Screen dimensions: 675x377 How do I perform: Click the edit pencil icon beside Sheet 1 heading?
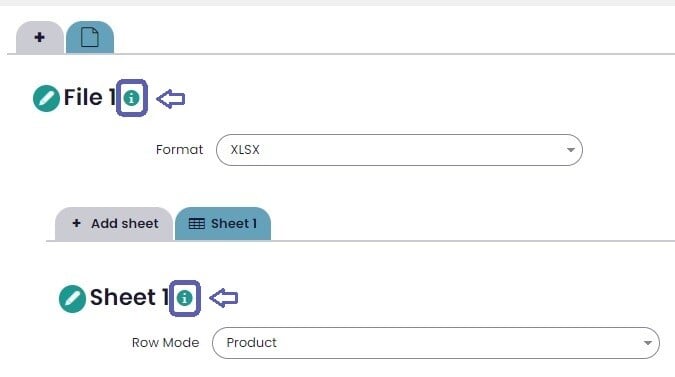click(x=72, y=299)
